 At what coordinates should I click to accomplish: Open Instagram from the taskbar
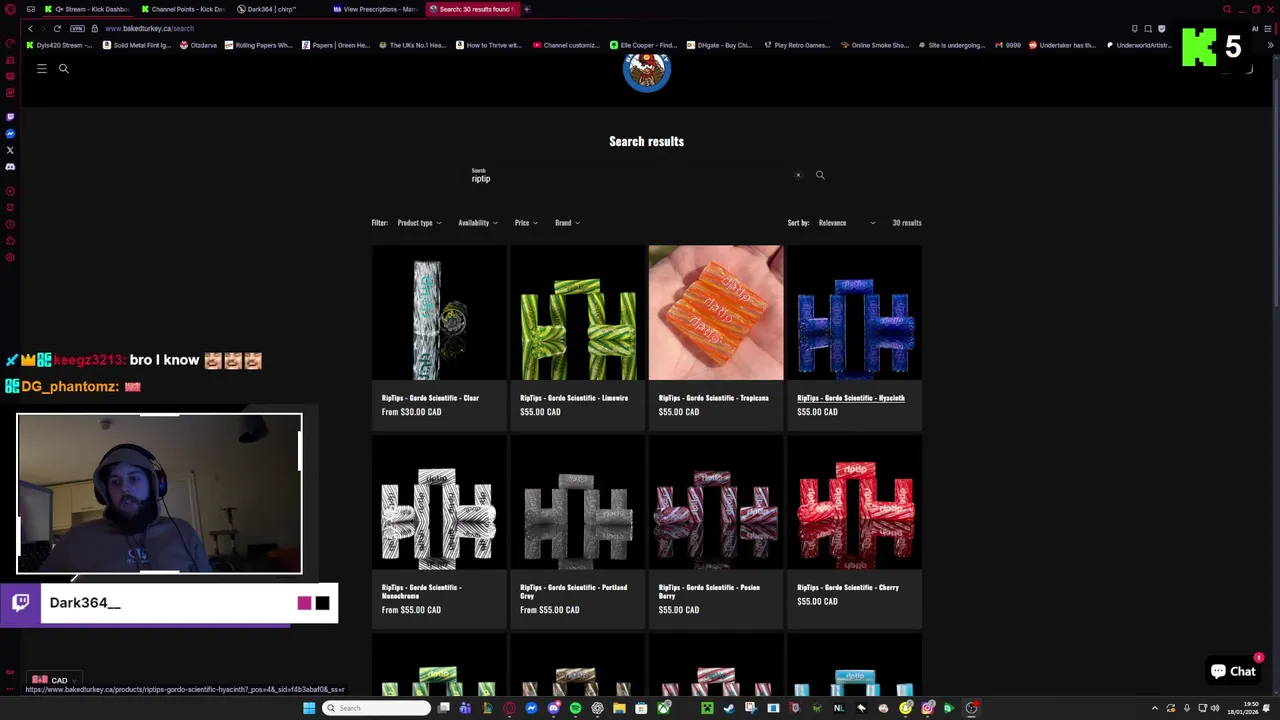click(927, 708)
